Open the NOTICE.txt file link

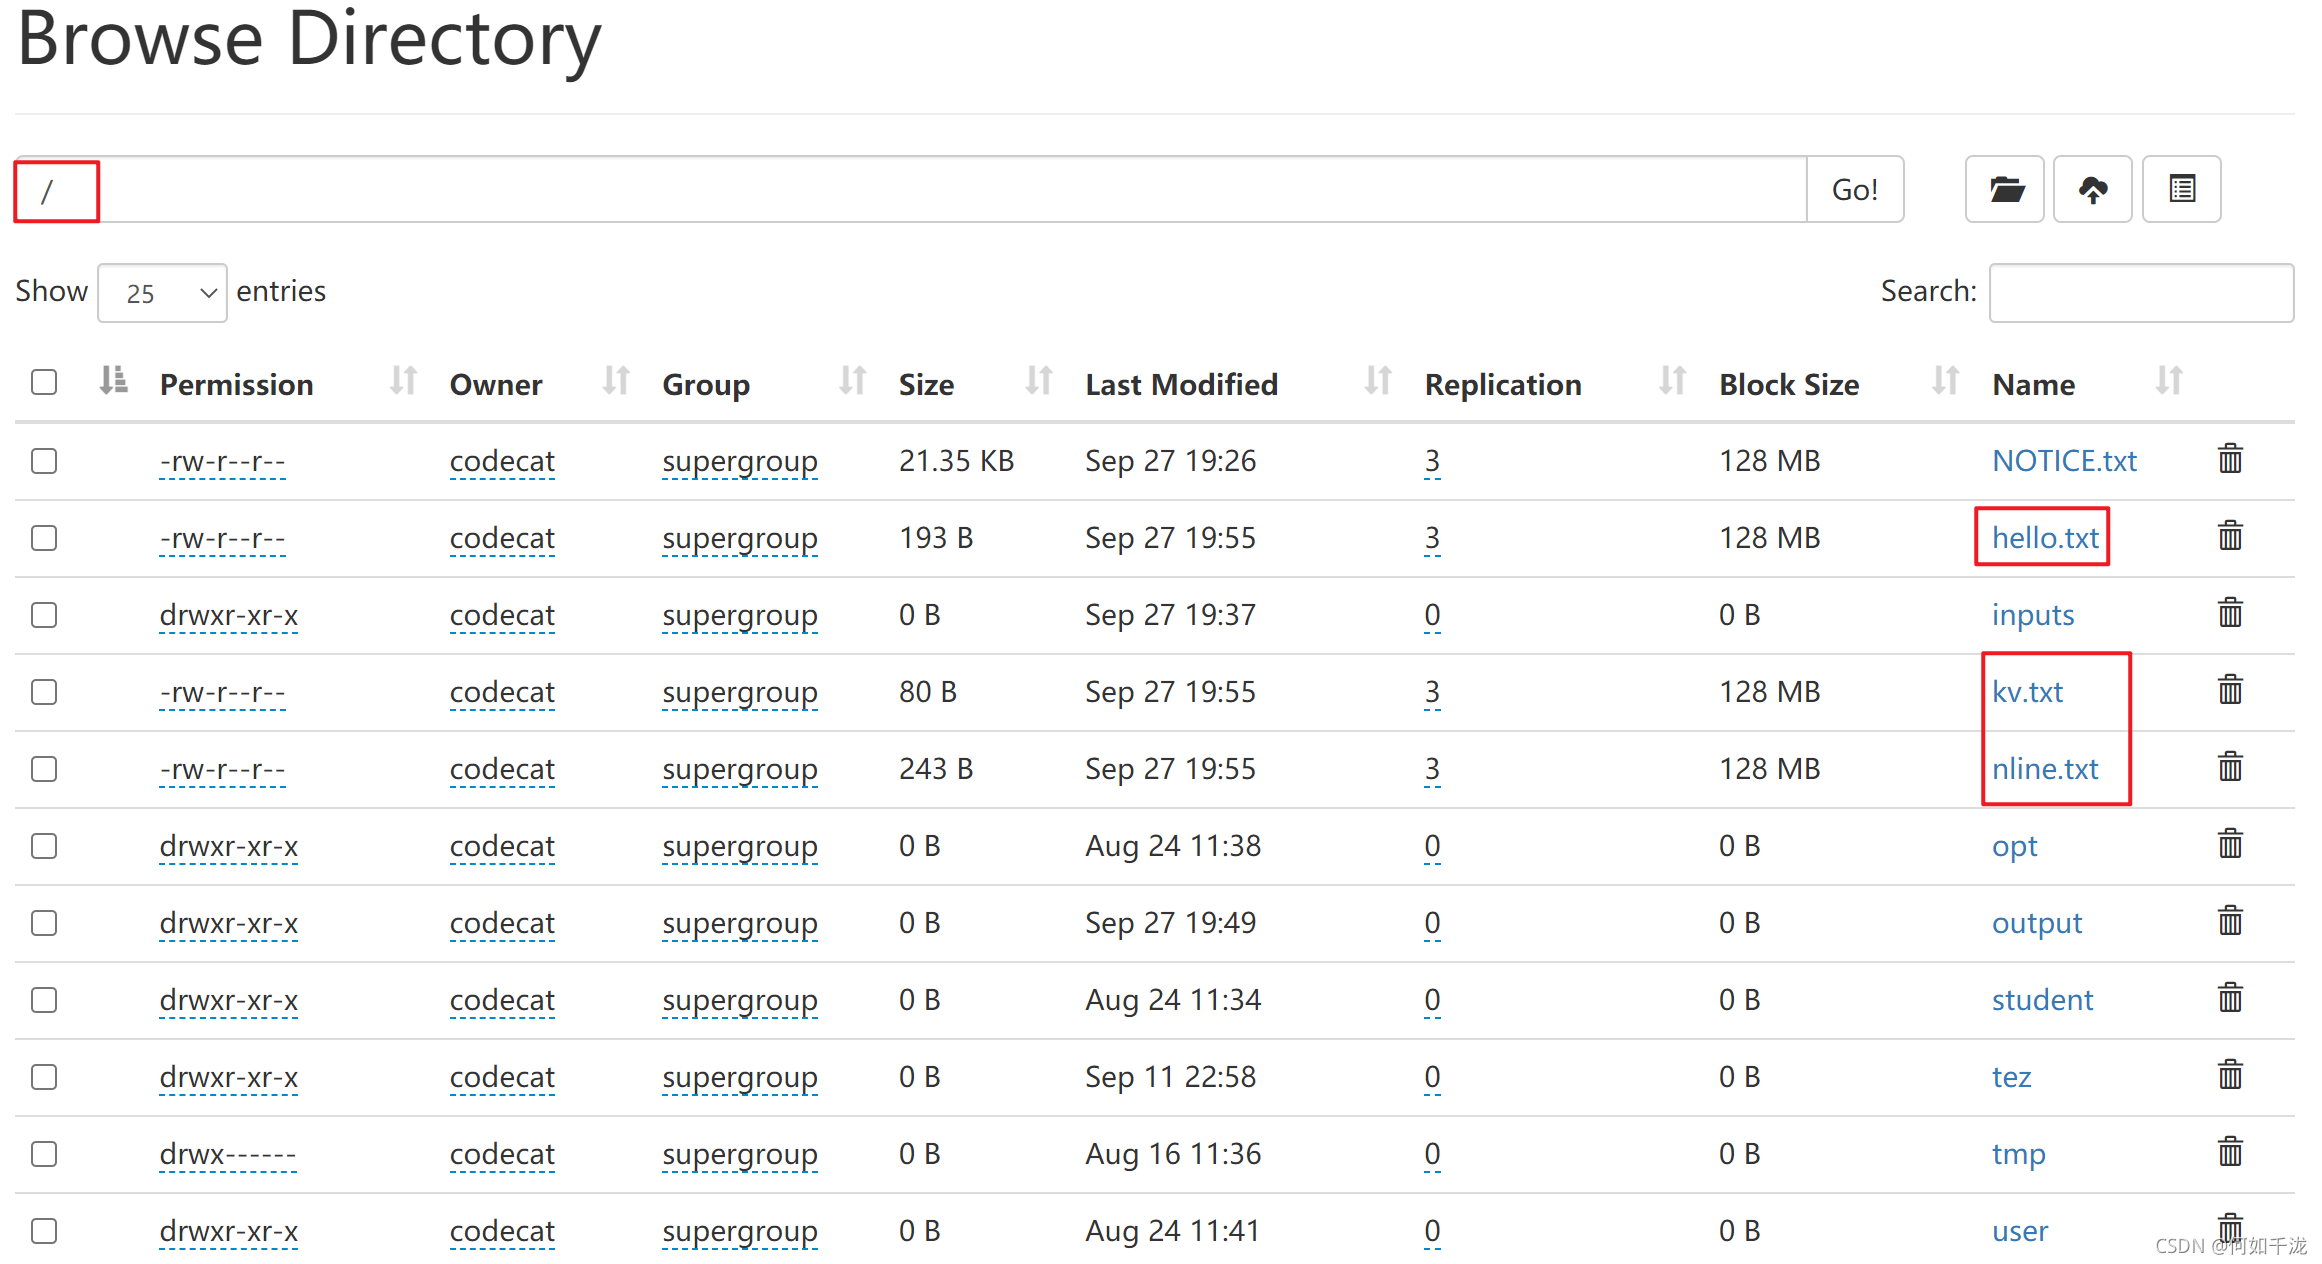pyautogui.click(x=2064, y=461)
